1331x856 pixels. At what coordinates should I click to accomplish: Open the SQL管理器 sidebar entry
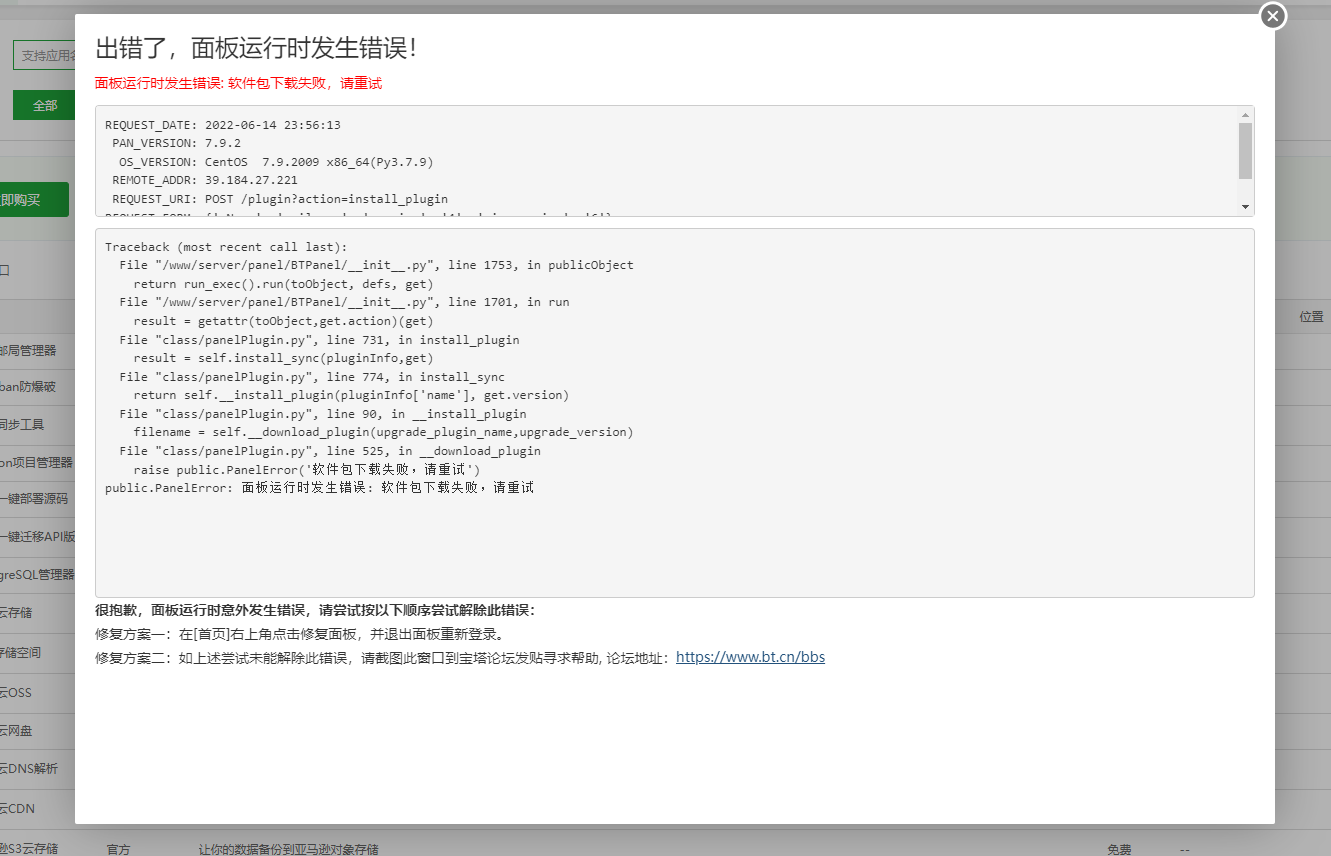[36, 574]
